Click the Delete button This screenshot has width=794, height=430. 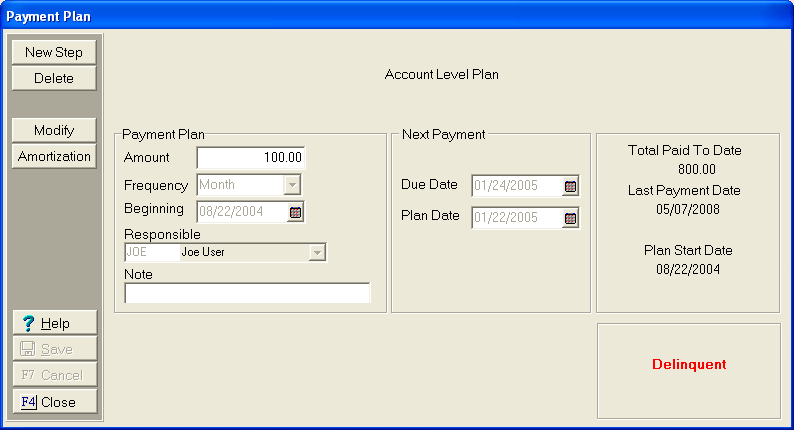(x=54, y=78)
